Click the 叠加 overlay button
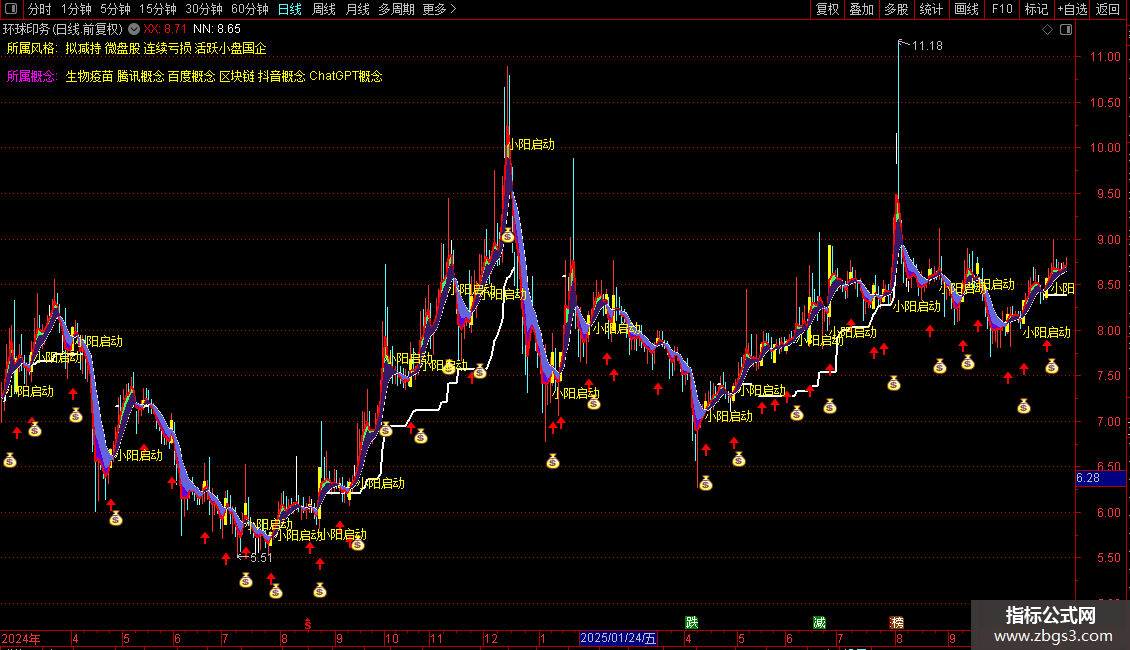This screenshot has height=650, width=1130. click(x=861, y=9)
